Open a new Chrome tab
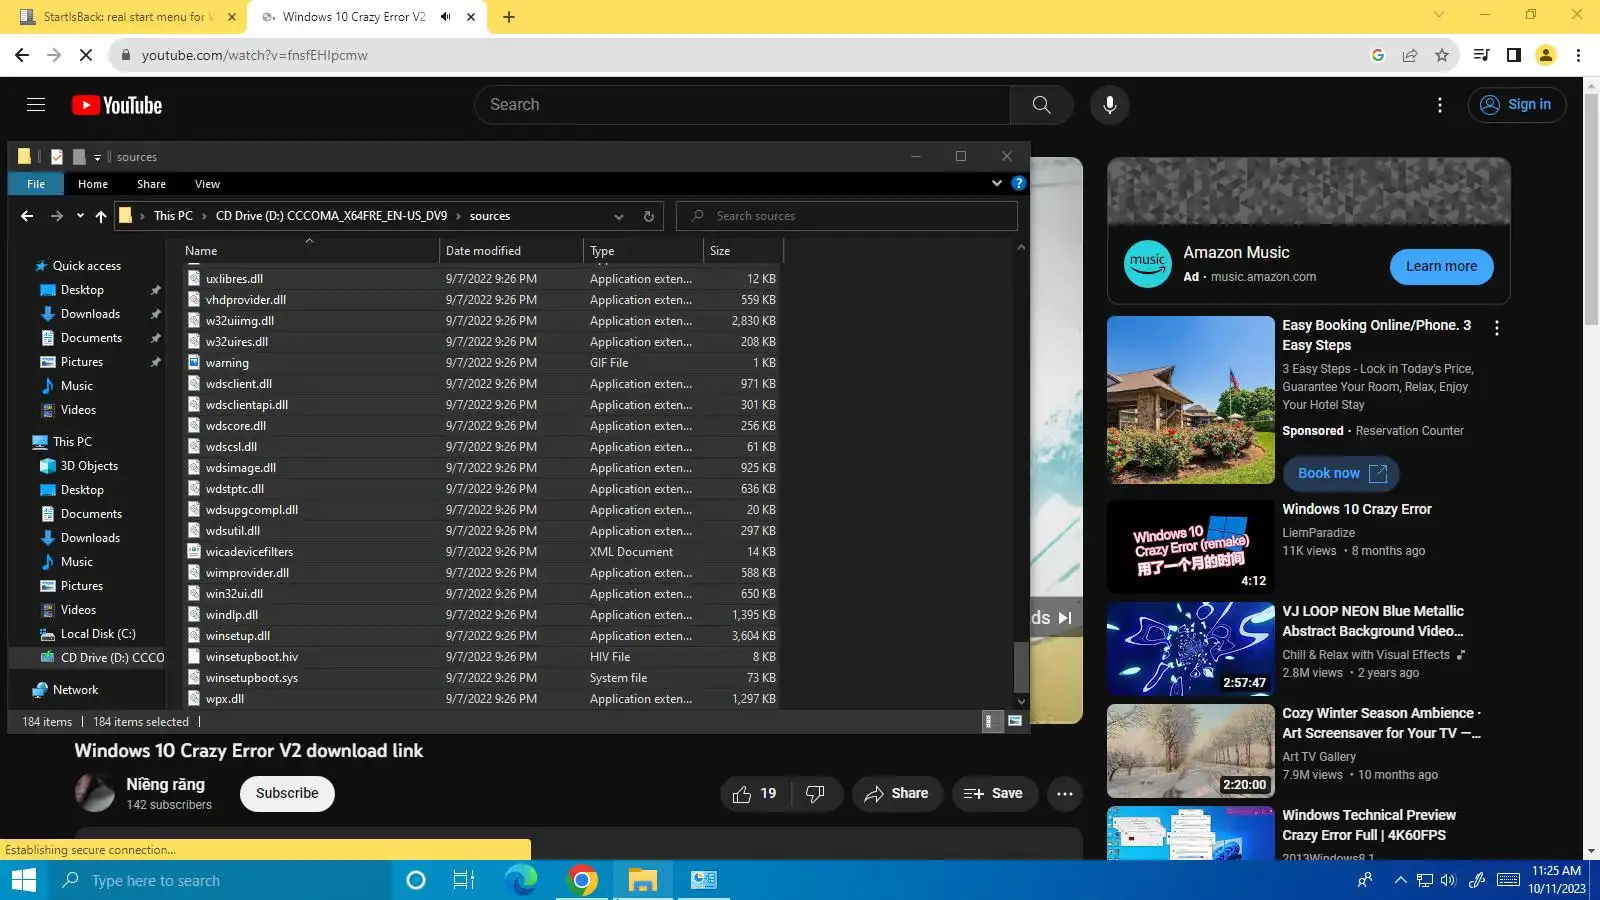The image size is (1600, 900). (509, 17)
